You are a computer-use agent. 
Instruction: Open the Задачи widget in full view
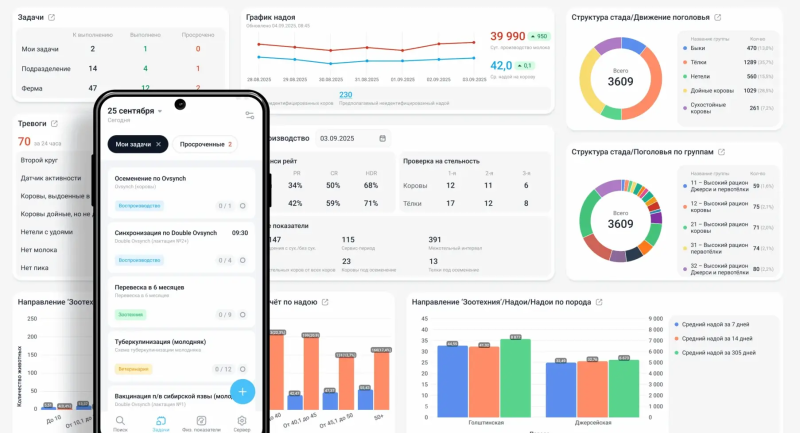(51, 18)
